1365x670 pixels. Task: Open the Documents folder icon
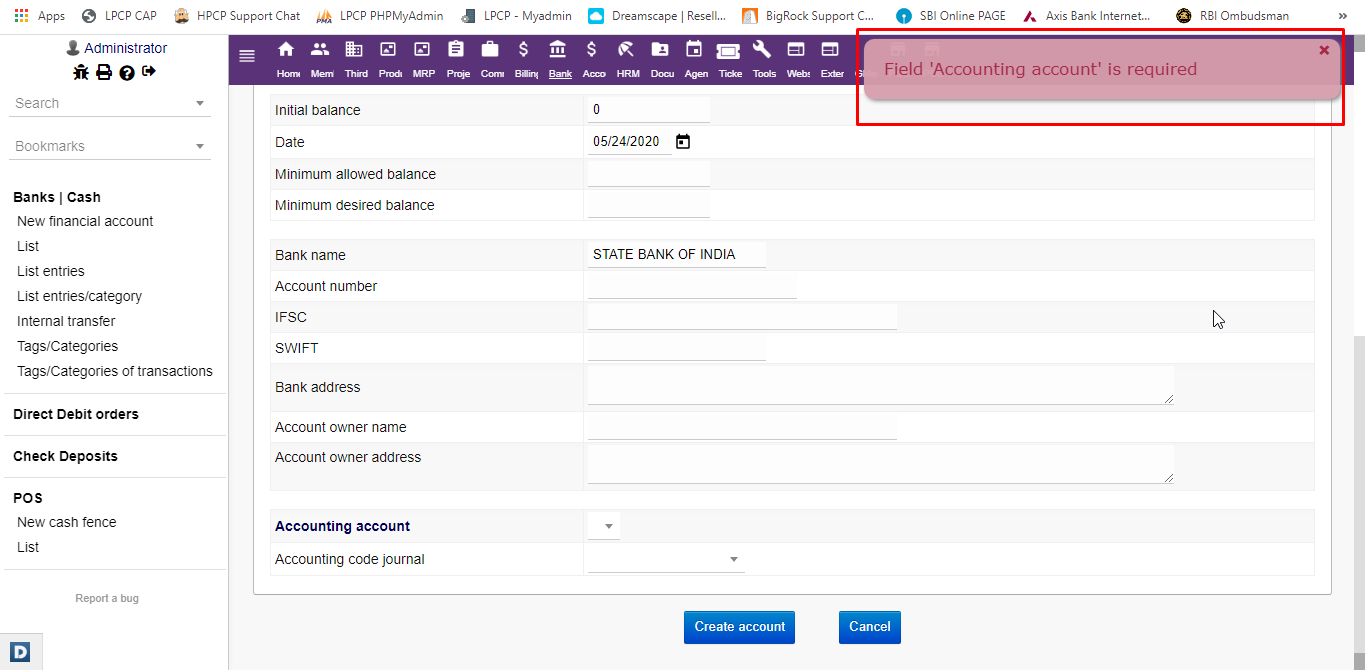660,50
